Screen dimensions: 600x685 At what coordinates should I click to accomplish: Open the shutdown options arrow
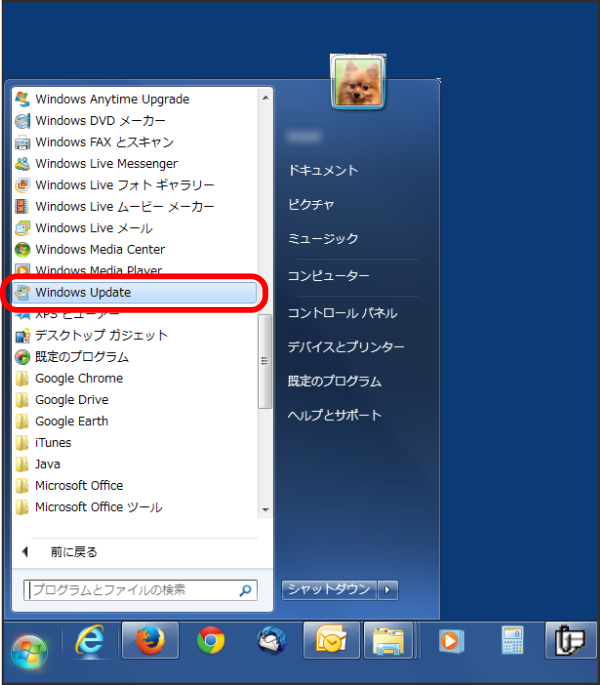click(387, 590)
